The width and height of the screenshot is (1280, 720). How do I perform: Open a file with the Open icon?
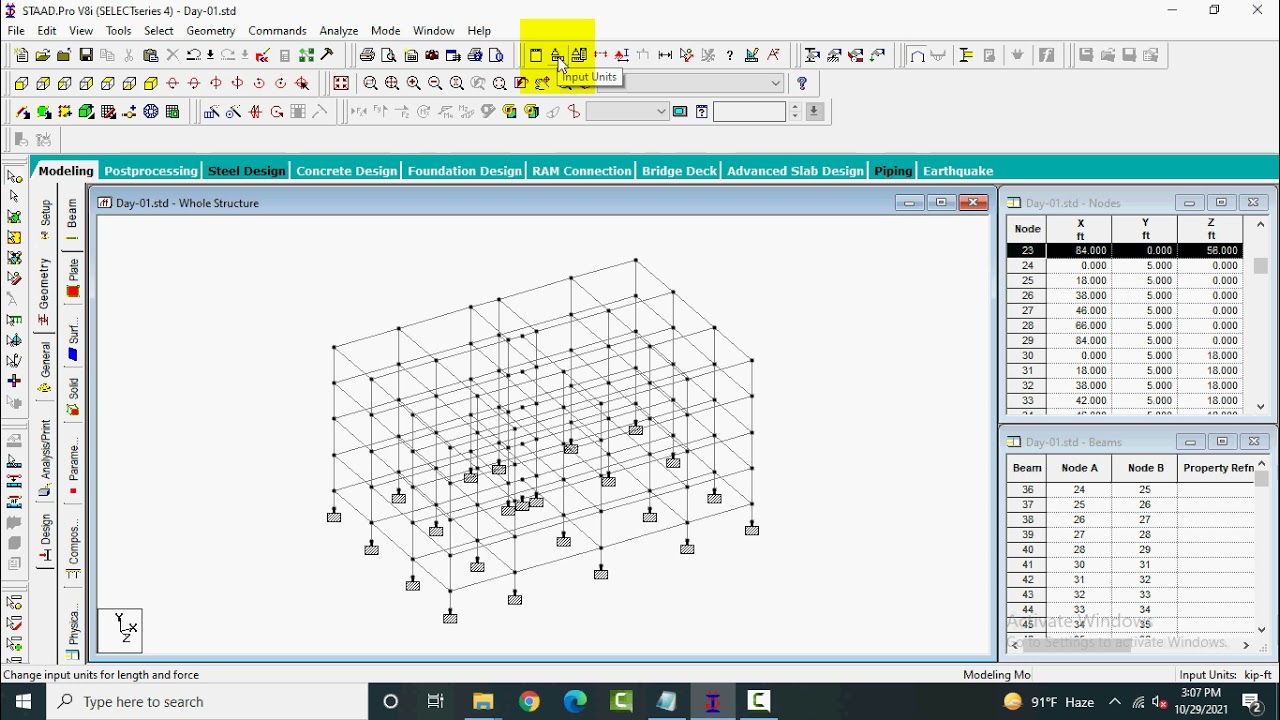pos(43,56)
